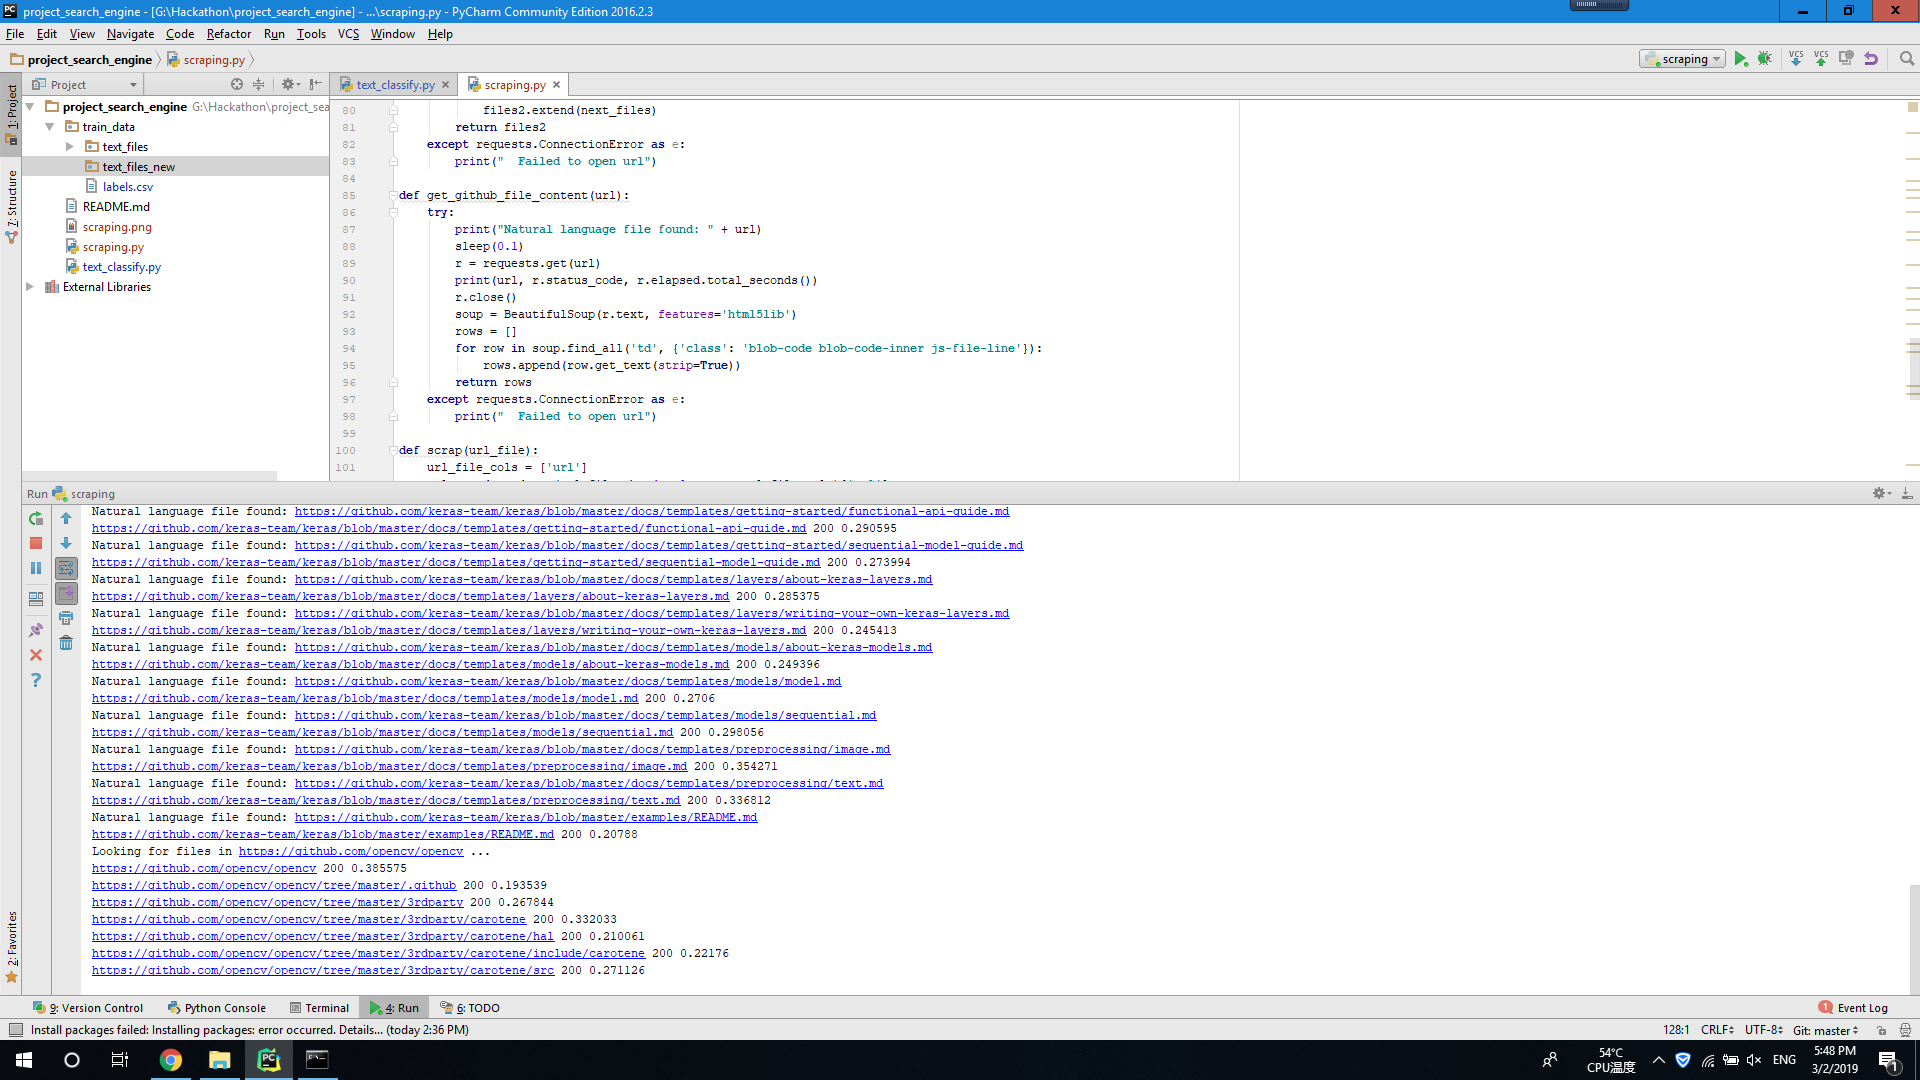Expand the External Libraries node
This screenshot has width=1920, height=1080.
tap(30, 287)
